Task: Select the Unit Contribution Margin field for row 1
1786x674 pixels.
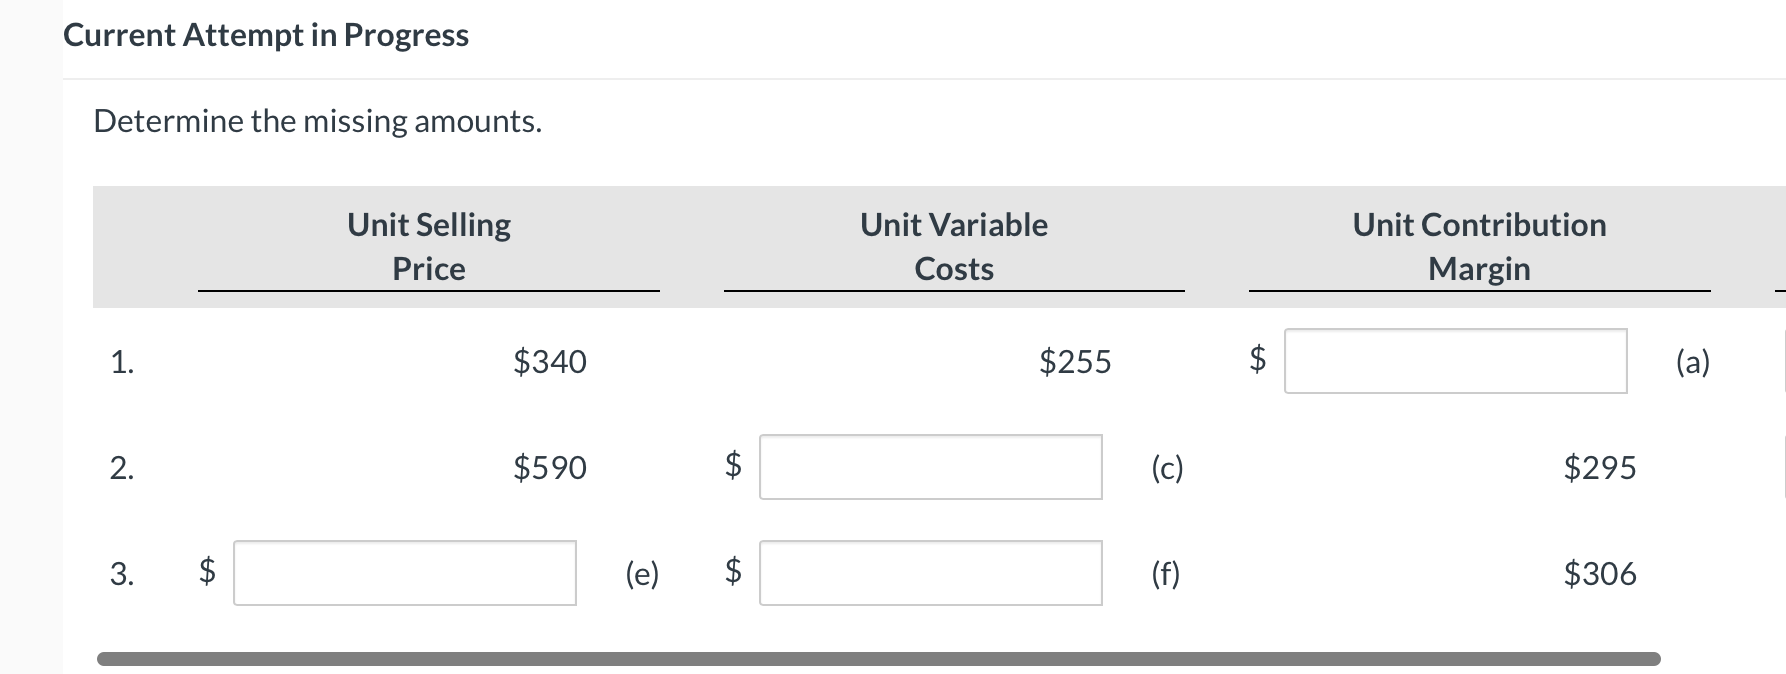Action: coord(1457,362)
